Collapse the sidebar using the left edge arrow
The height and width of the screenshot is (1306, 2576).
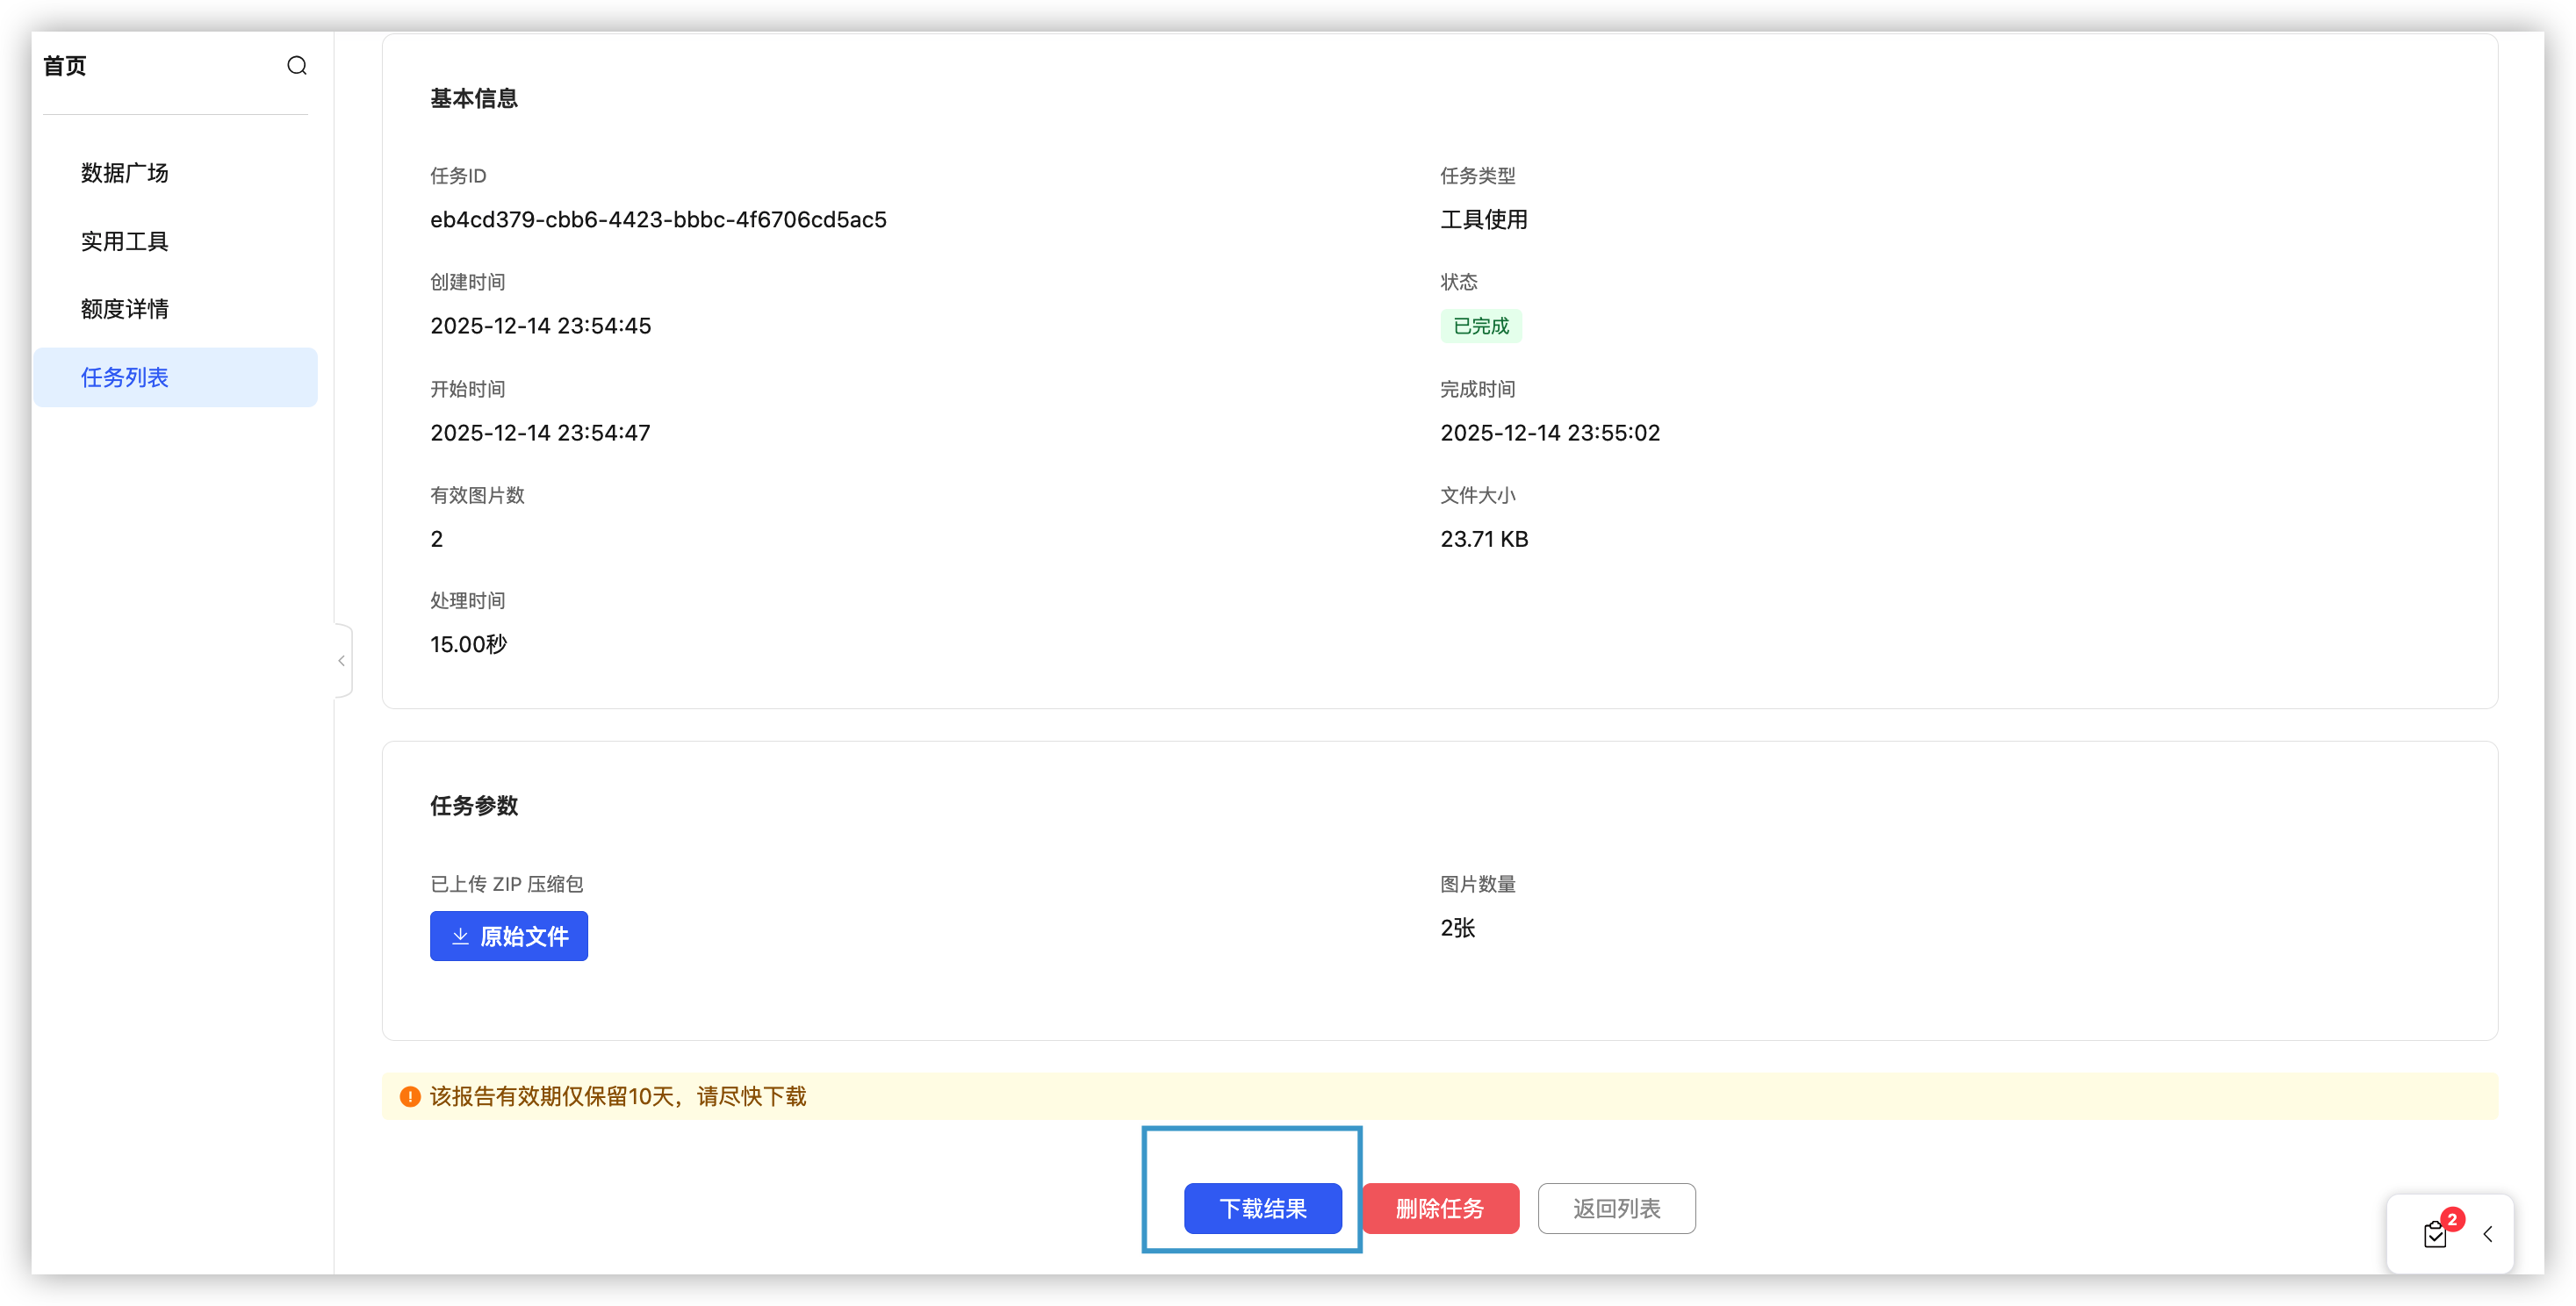tap(341, 660)
